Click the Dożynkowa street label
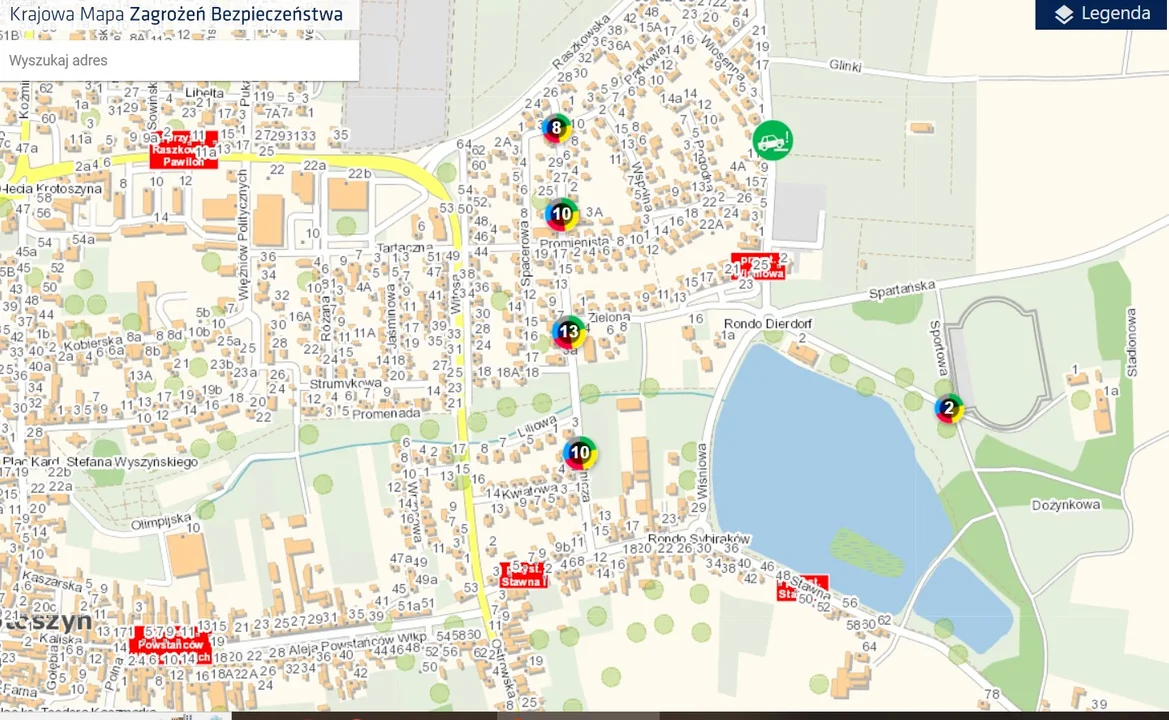1169x720 pixels. pos(1066,505)
